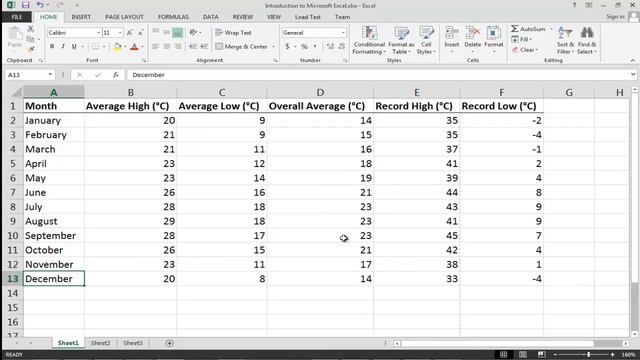Viewport: 640px width, 360px height.
Task: Apply Percent Style format
Action: (x=304, y=47)
